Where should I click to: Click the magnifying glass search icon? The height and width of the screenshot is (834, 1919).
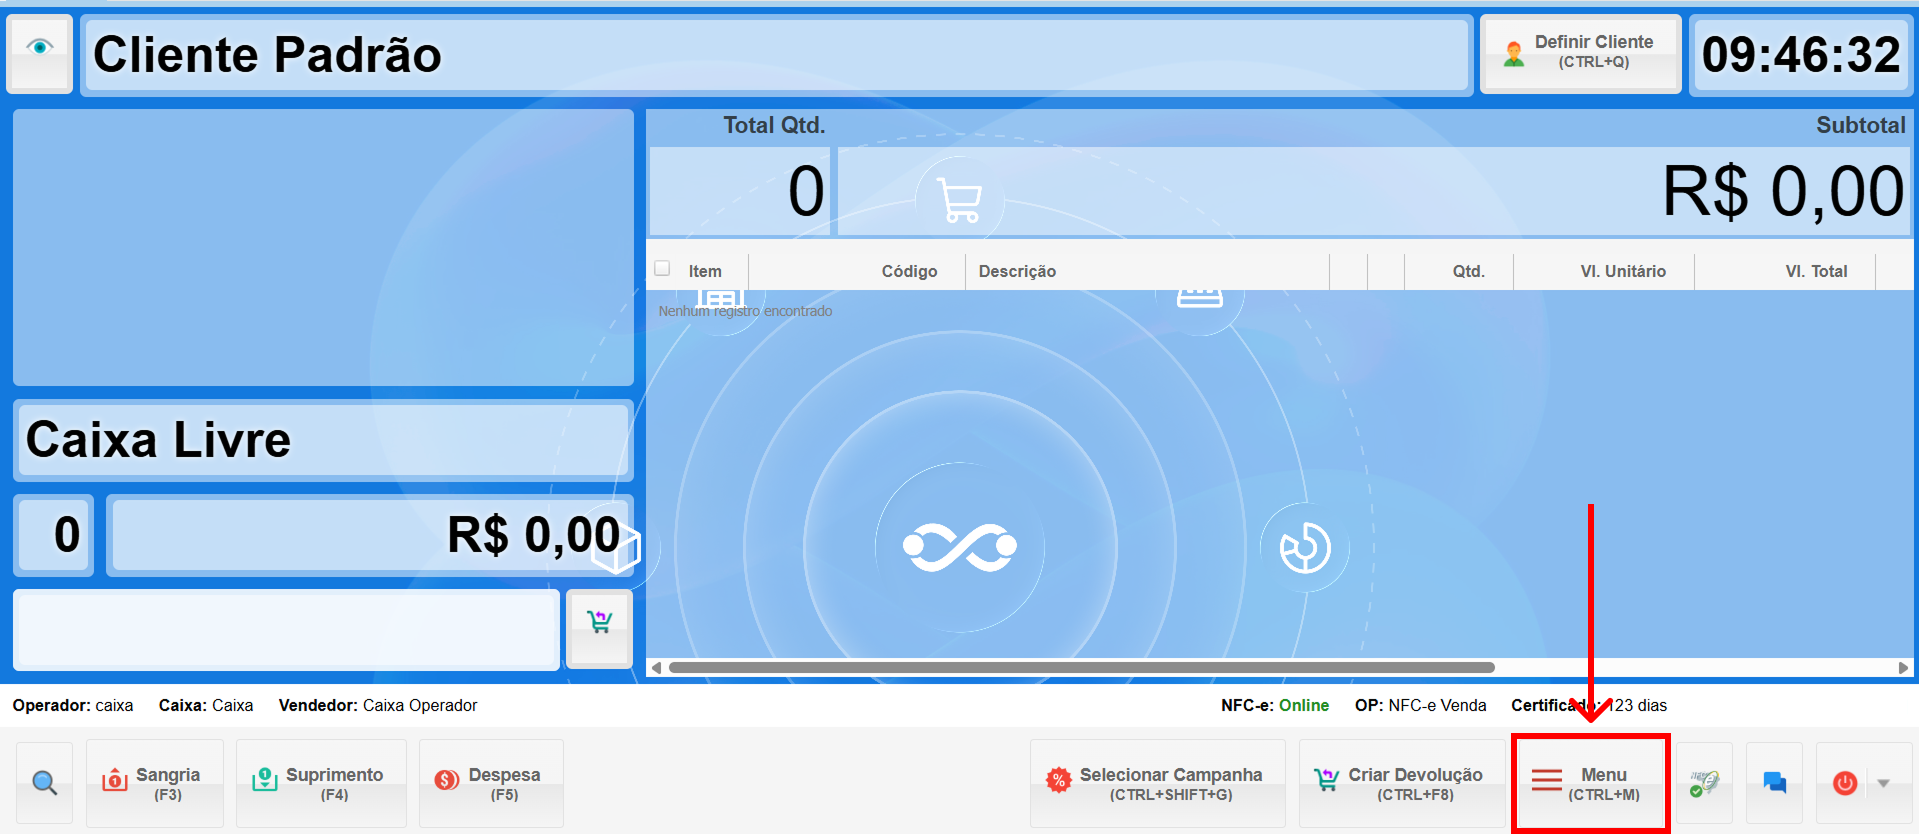44,783
